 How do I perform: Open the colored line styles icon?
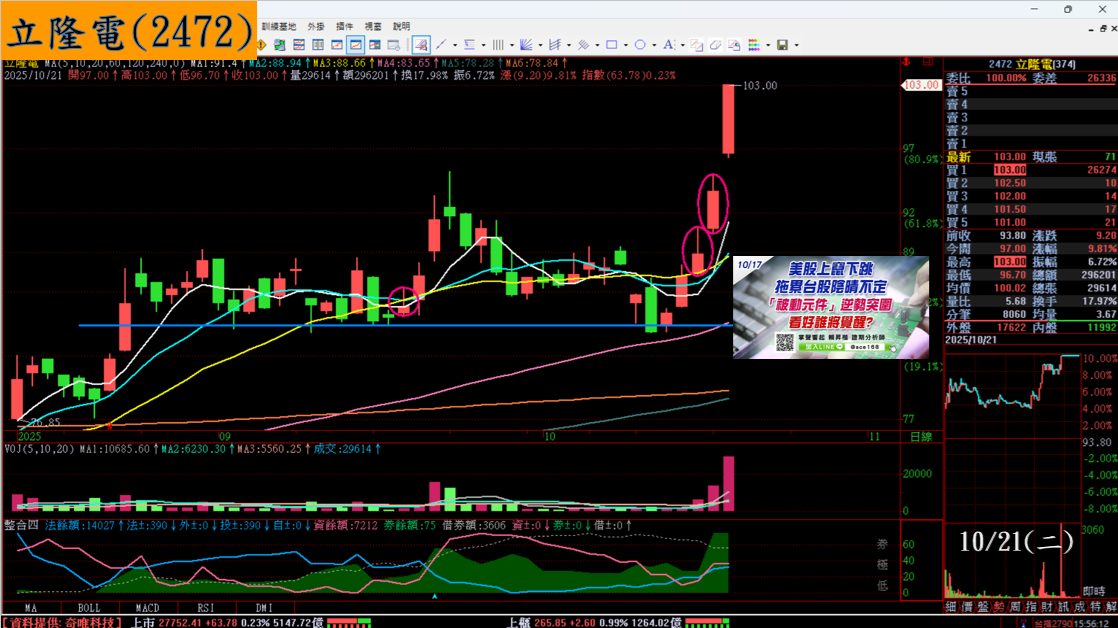(x=754, y=45)
